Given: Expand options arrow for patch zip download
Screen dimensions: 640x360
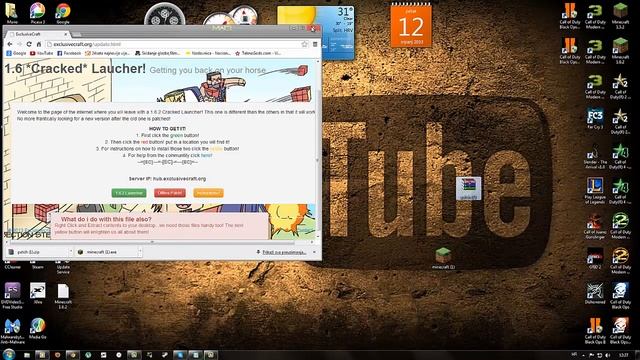Looking at the screenshot, I should (x=71, y=252).
